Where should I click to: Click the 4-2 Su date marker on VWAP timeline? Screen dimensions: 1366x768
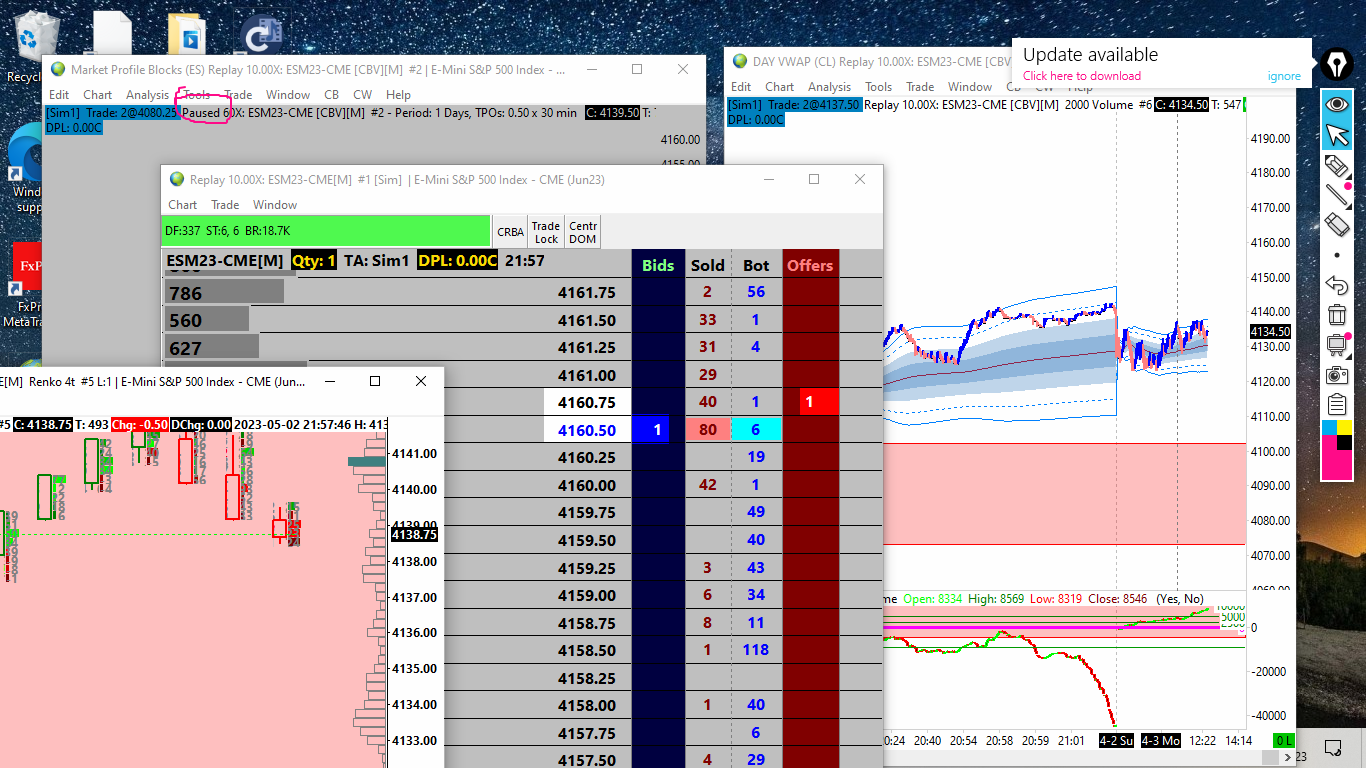1115,741
